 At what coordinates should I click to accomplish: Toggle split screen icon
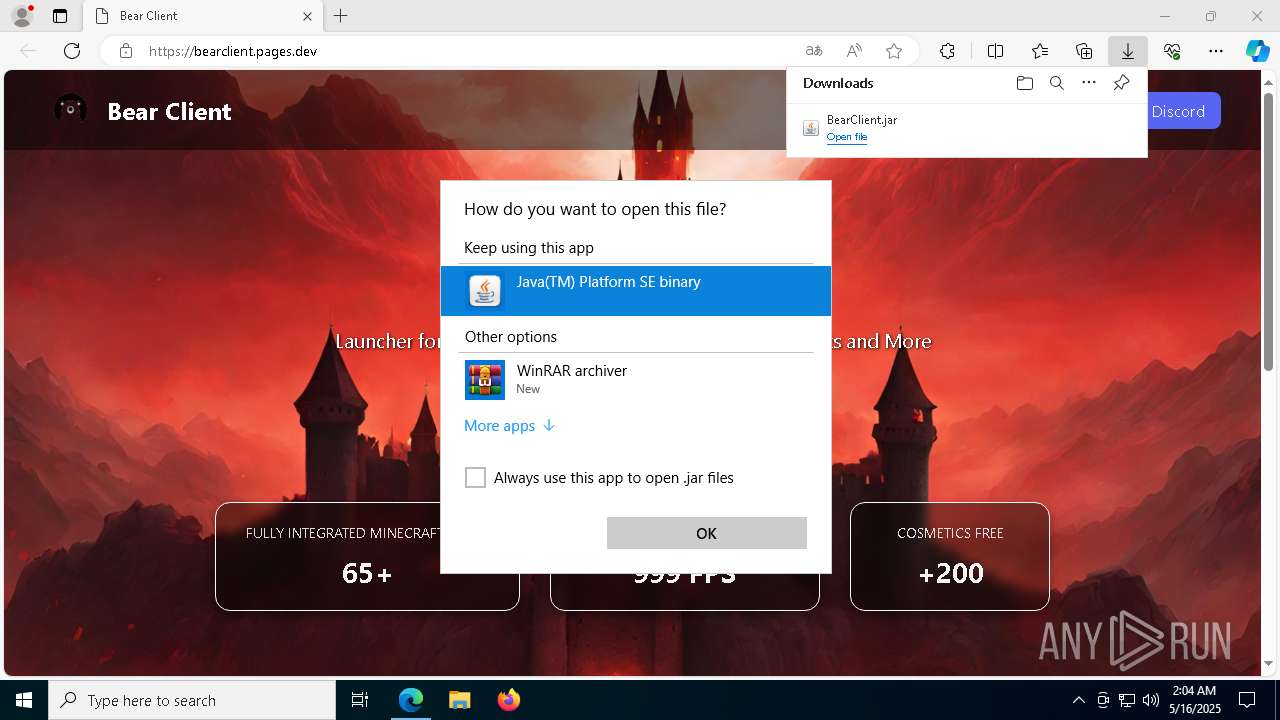(995, 51)
